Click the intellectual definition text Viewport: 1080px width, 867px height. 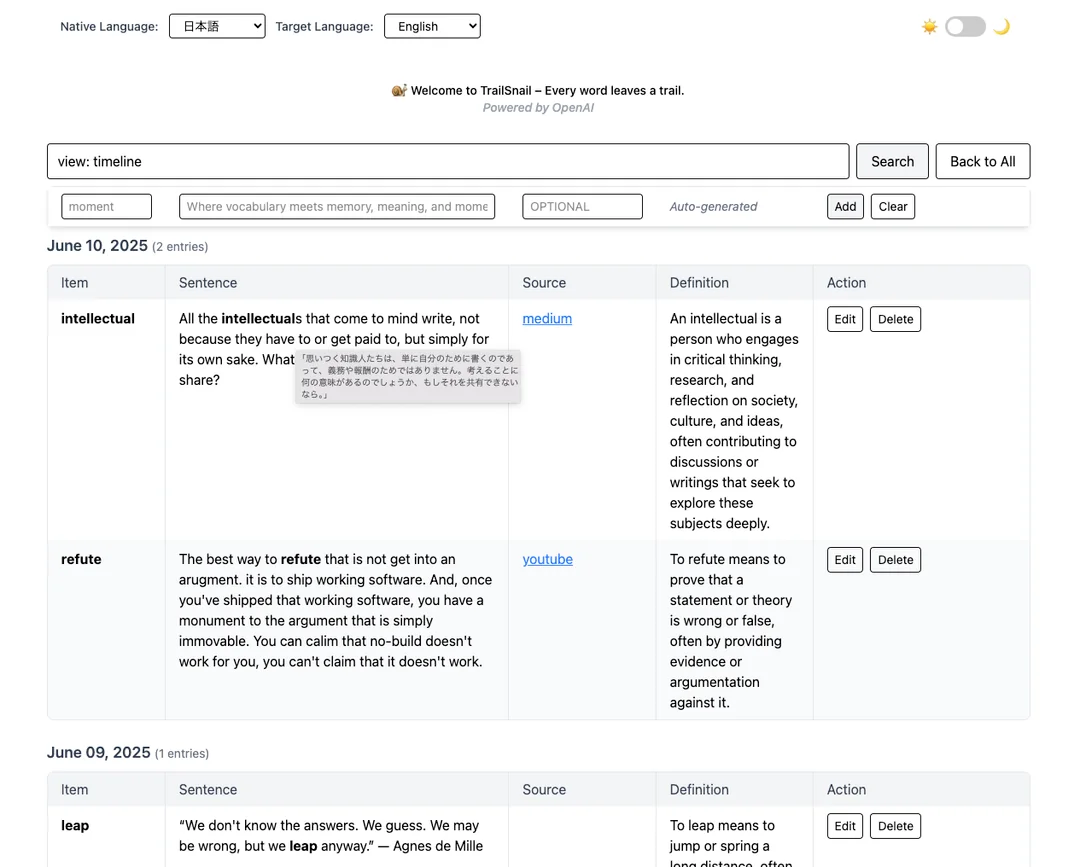click(734, 421)
